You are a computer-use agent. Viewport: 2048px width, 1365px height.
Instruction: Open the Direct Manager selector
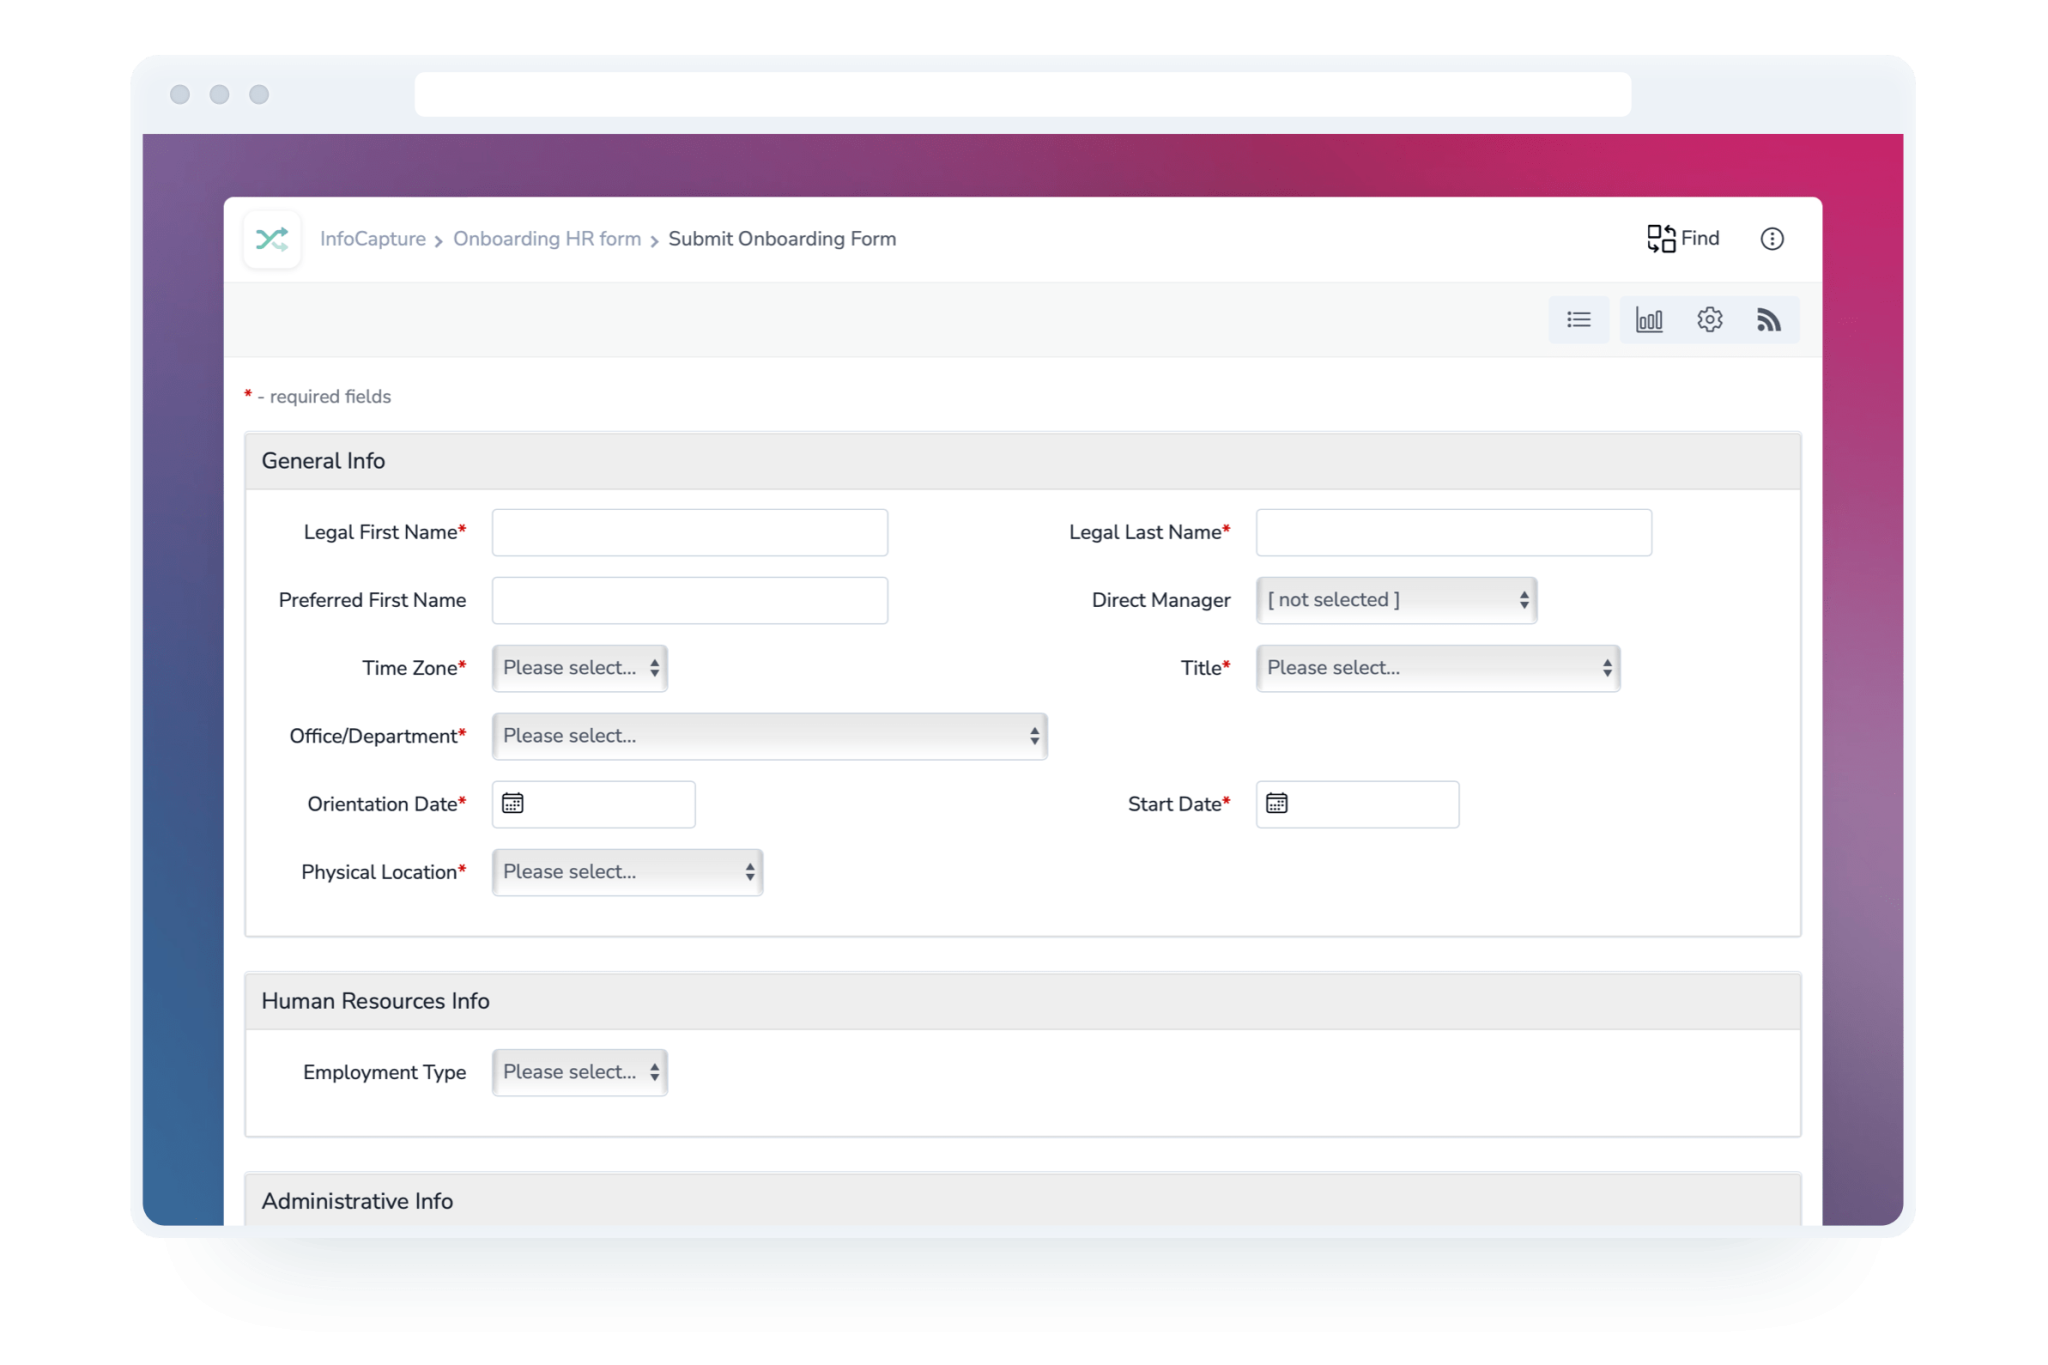(1396, 599)
